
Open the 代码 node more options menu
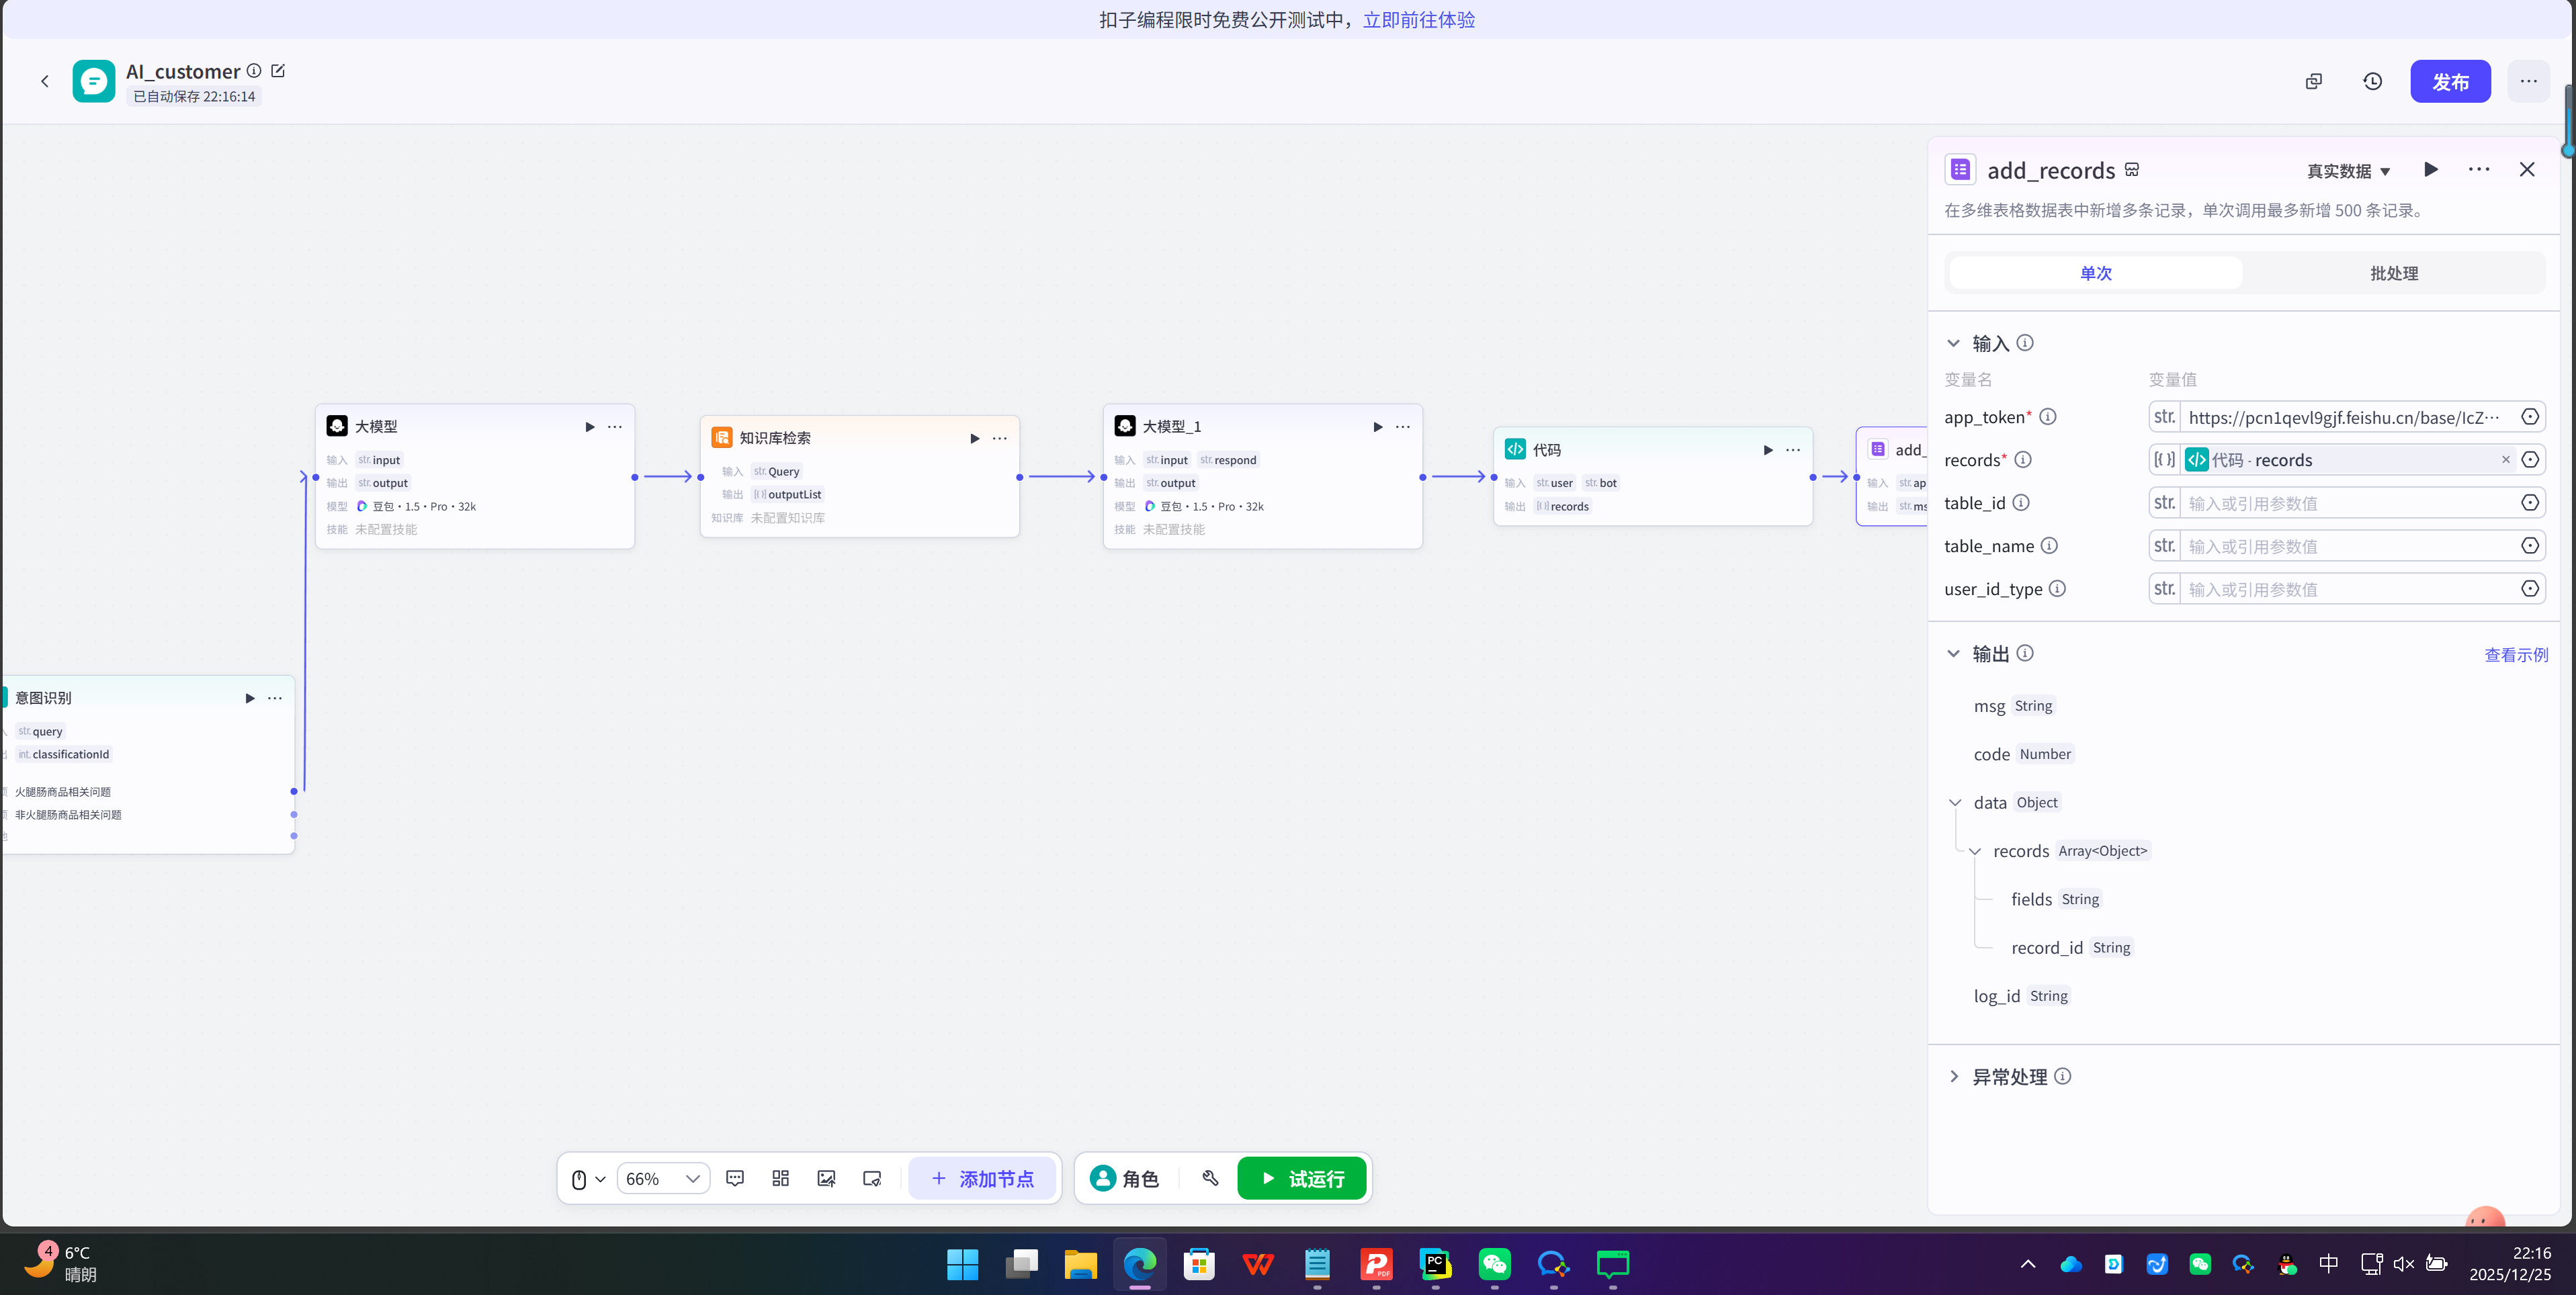coord(1793,450)
